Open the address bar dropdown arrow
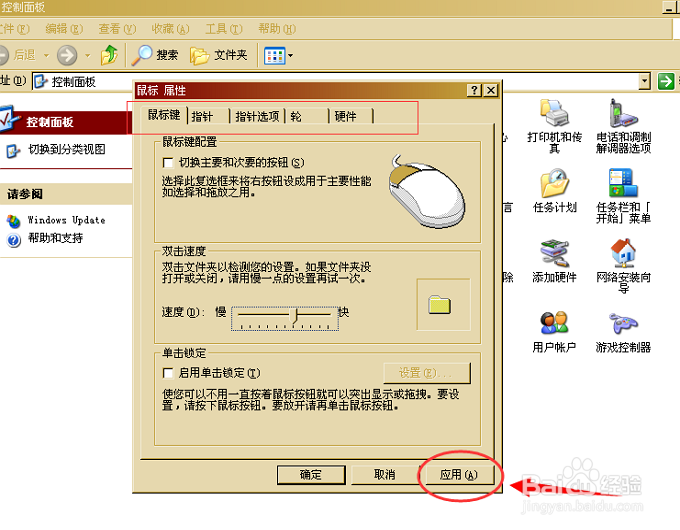This screenshot has width=680, height=530. pos(645,81)
